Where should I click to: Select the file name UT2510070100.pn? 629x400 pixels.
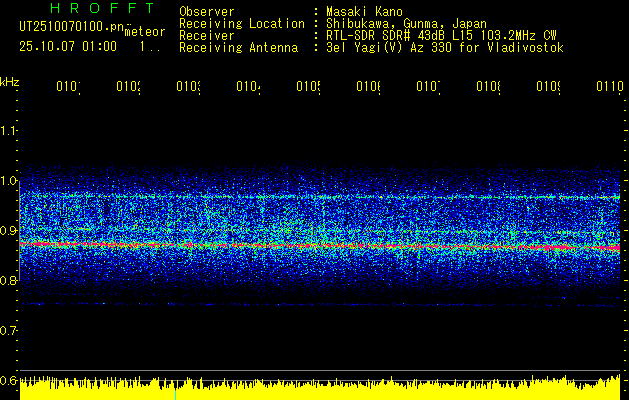click(x=72, y=27)
